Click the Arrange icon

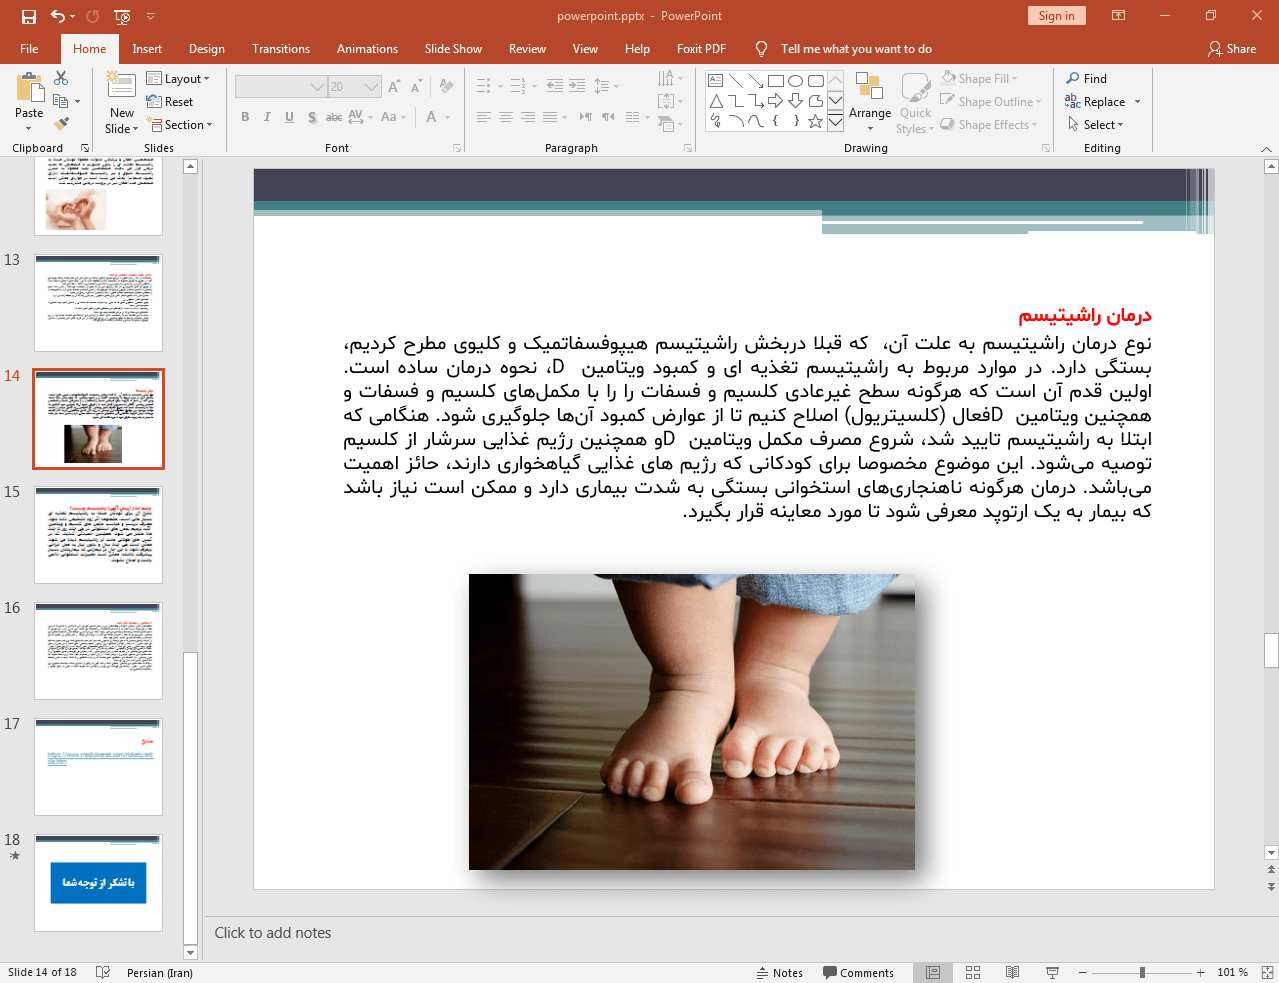tap(869, 87)
